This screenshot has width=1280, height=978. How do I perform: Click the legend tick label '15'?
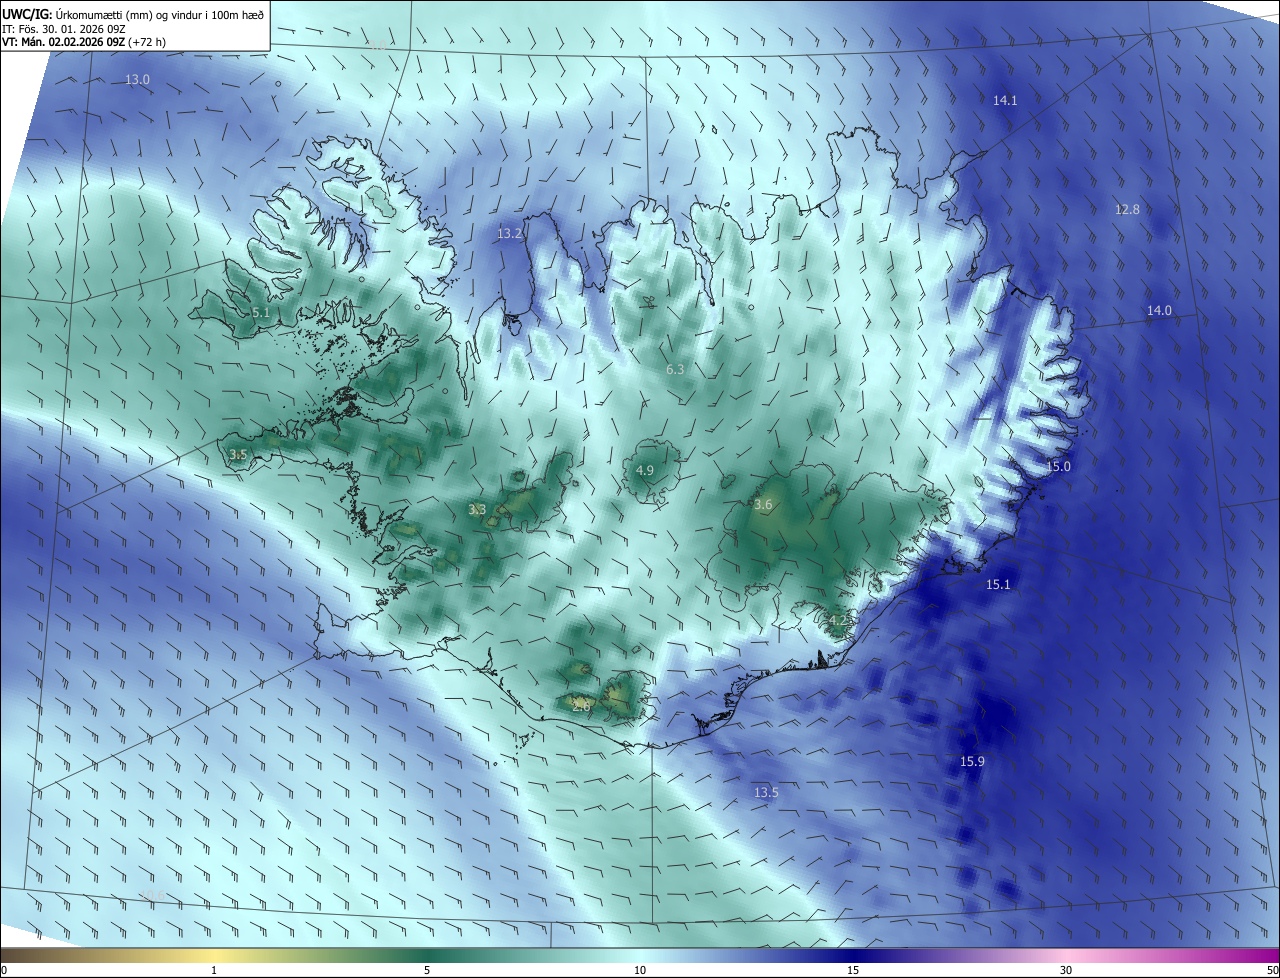pyautogui.click(x=853, y=970)
